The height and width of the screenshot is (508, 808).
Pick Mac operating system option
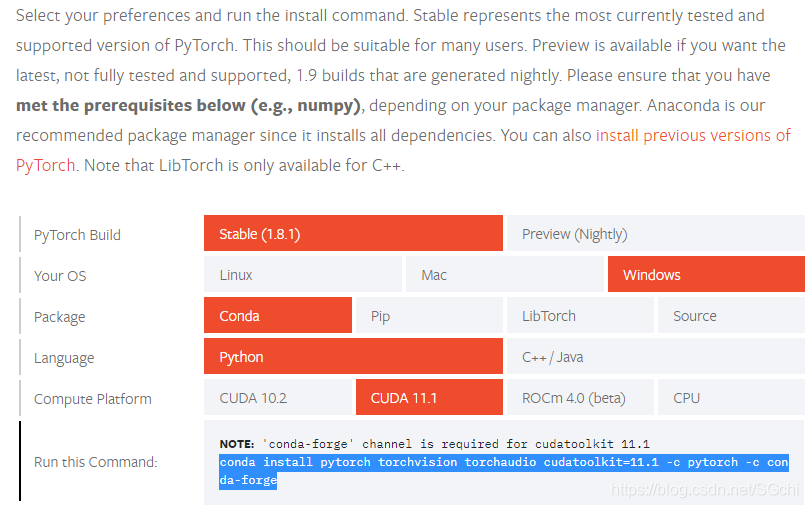tap(505, 275)
